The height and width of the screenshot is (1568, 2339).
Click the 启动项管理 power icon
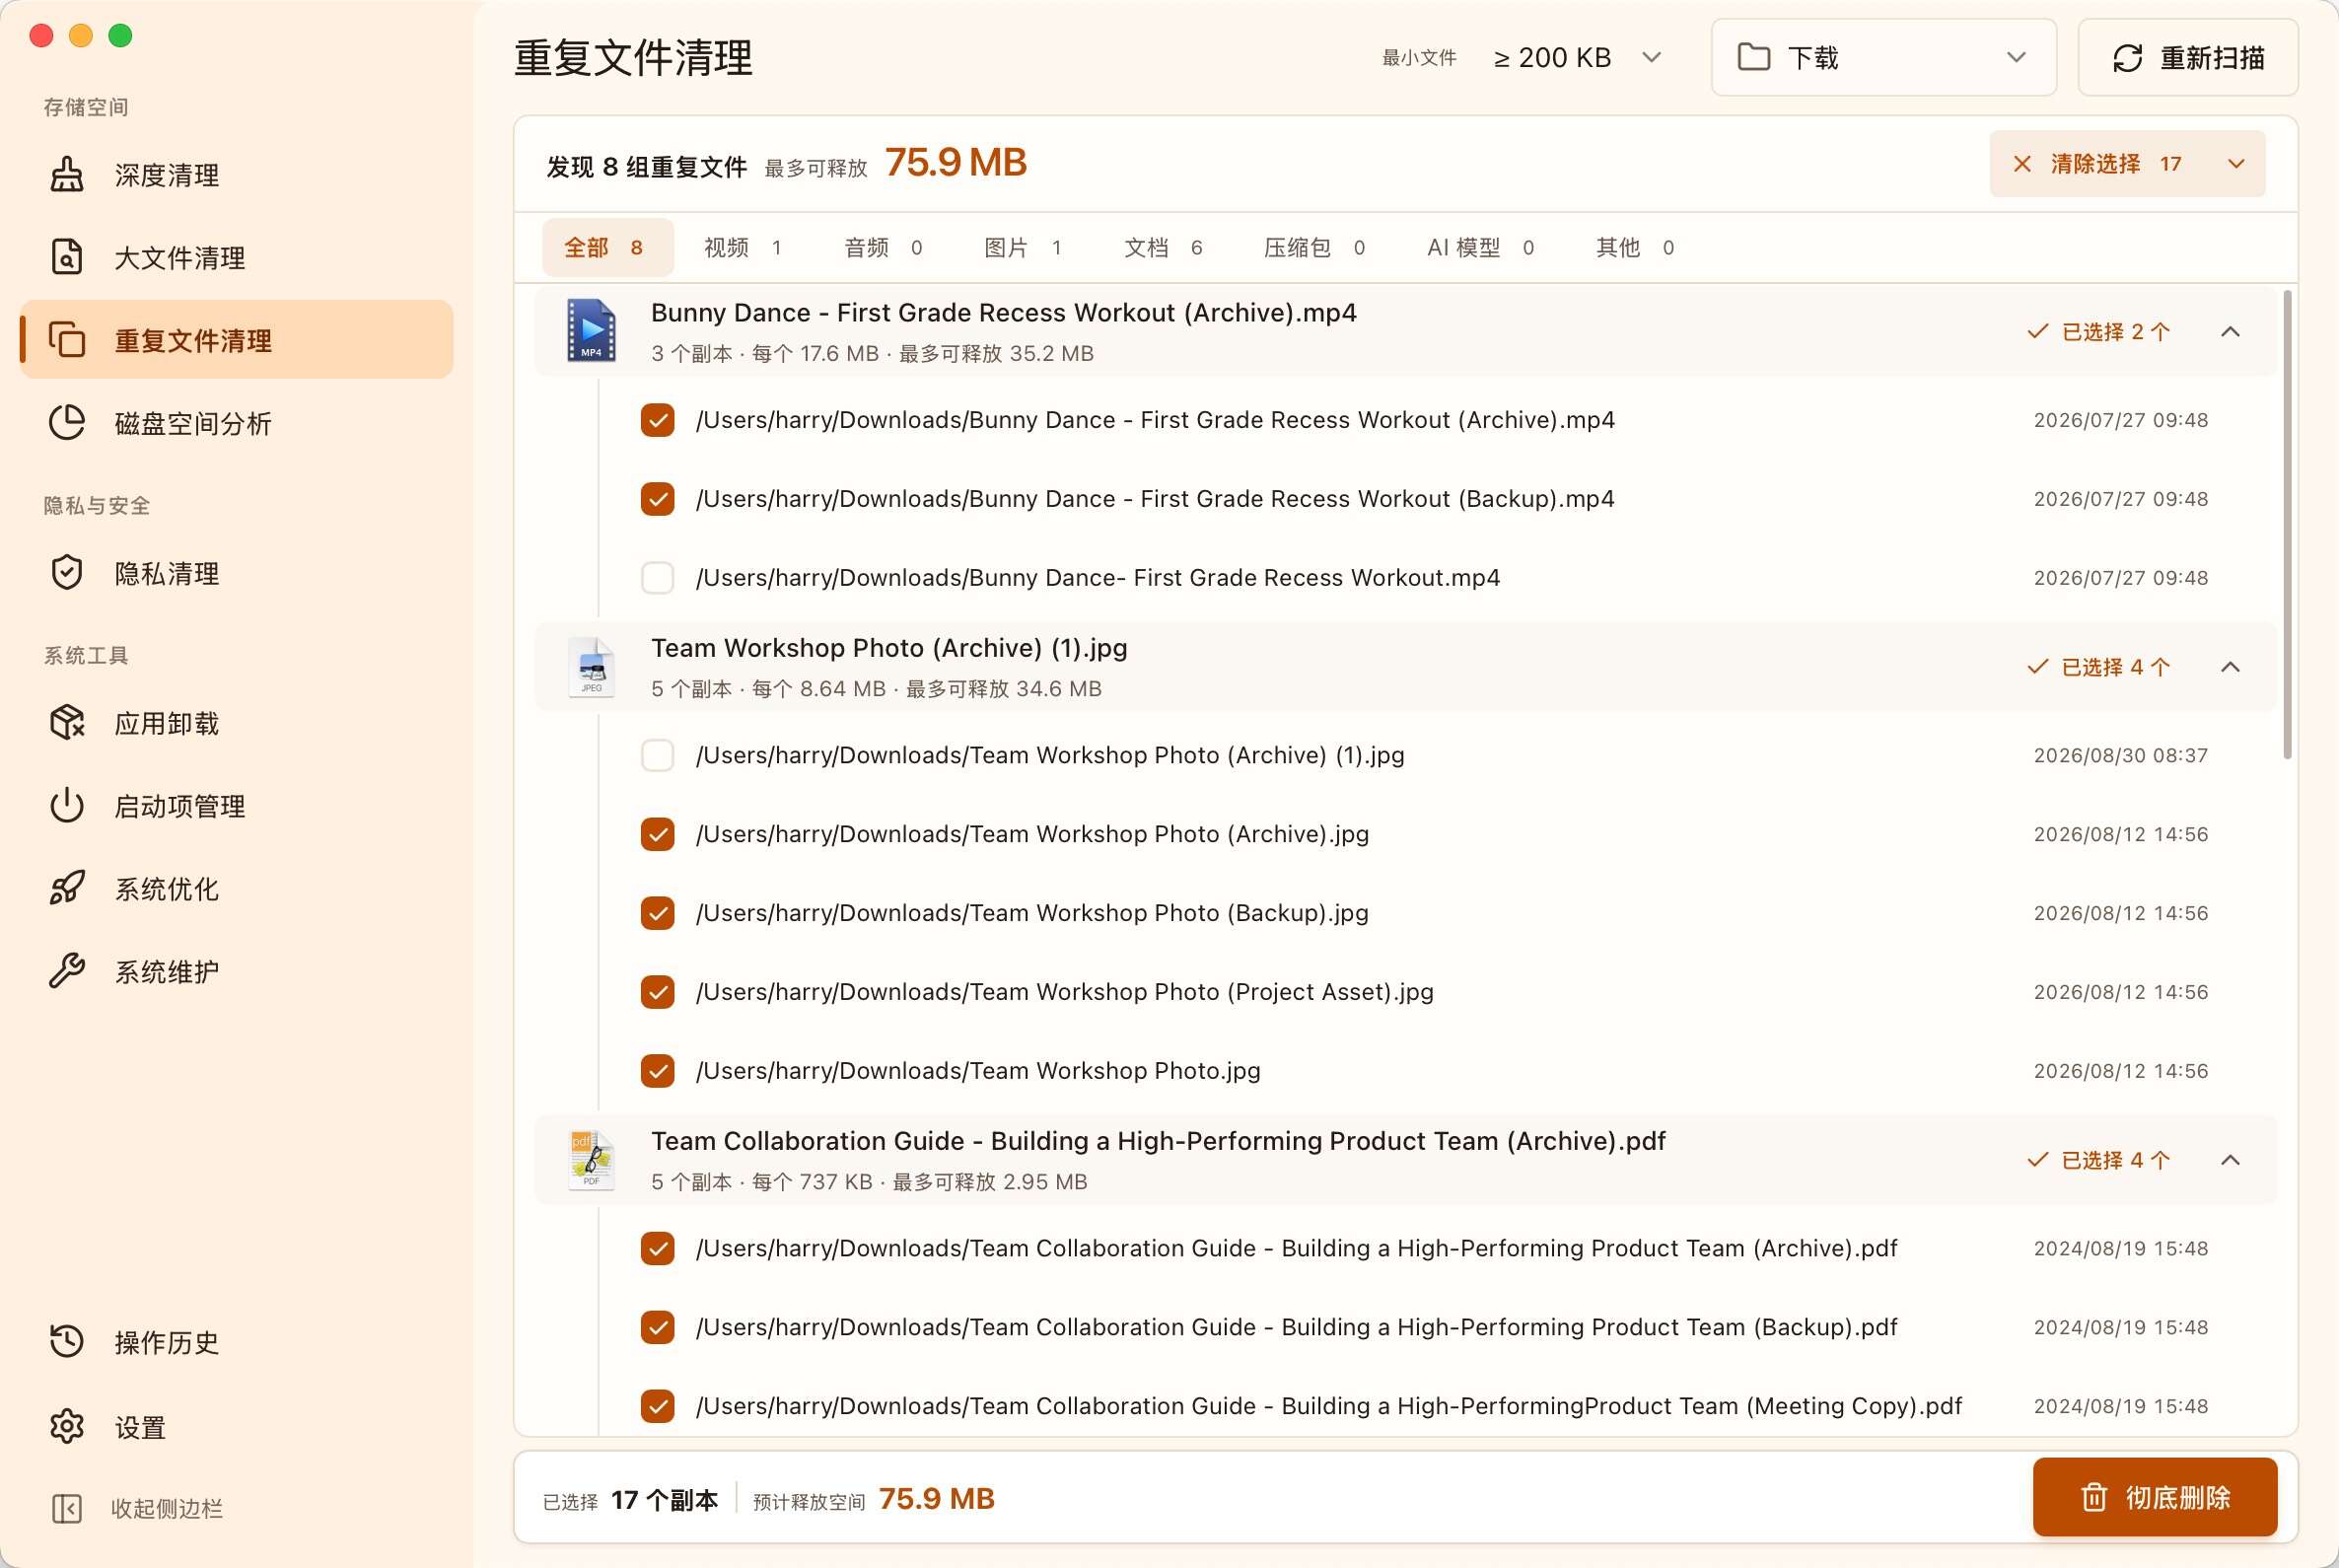pyautogui.click(x=67, y=806)
